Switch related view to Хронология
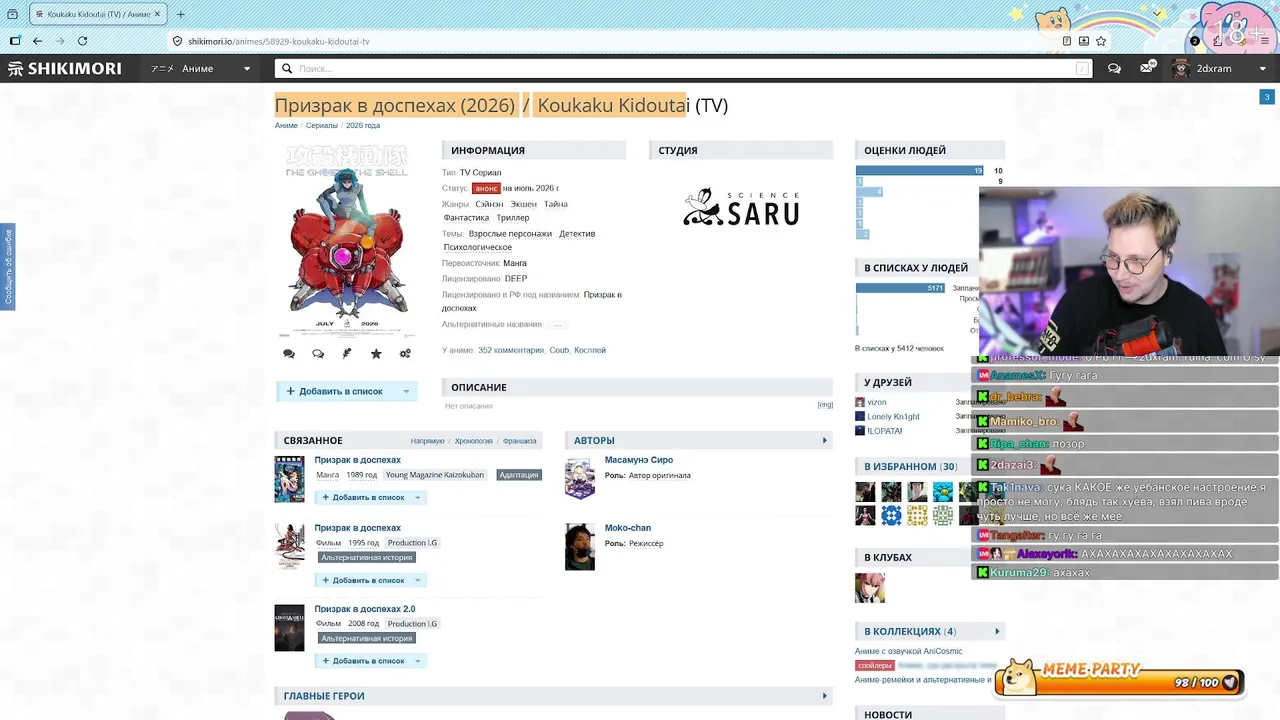This screenshot has height=720, width=1280. tap(474, 441)
